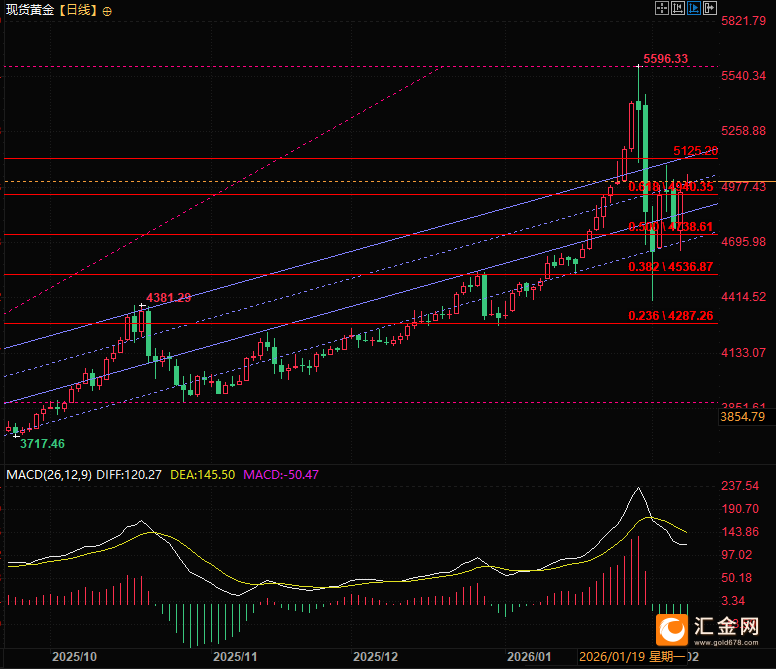Click the 5596.33 high price label
The height and width of the screenshot is (669, 776).
click(x=666, y=58)
